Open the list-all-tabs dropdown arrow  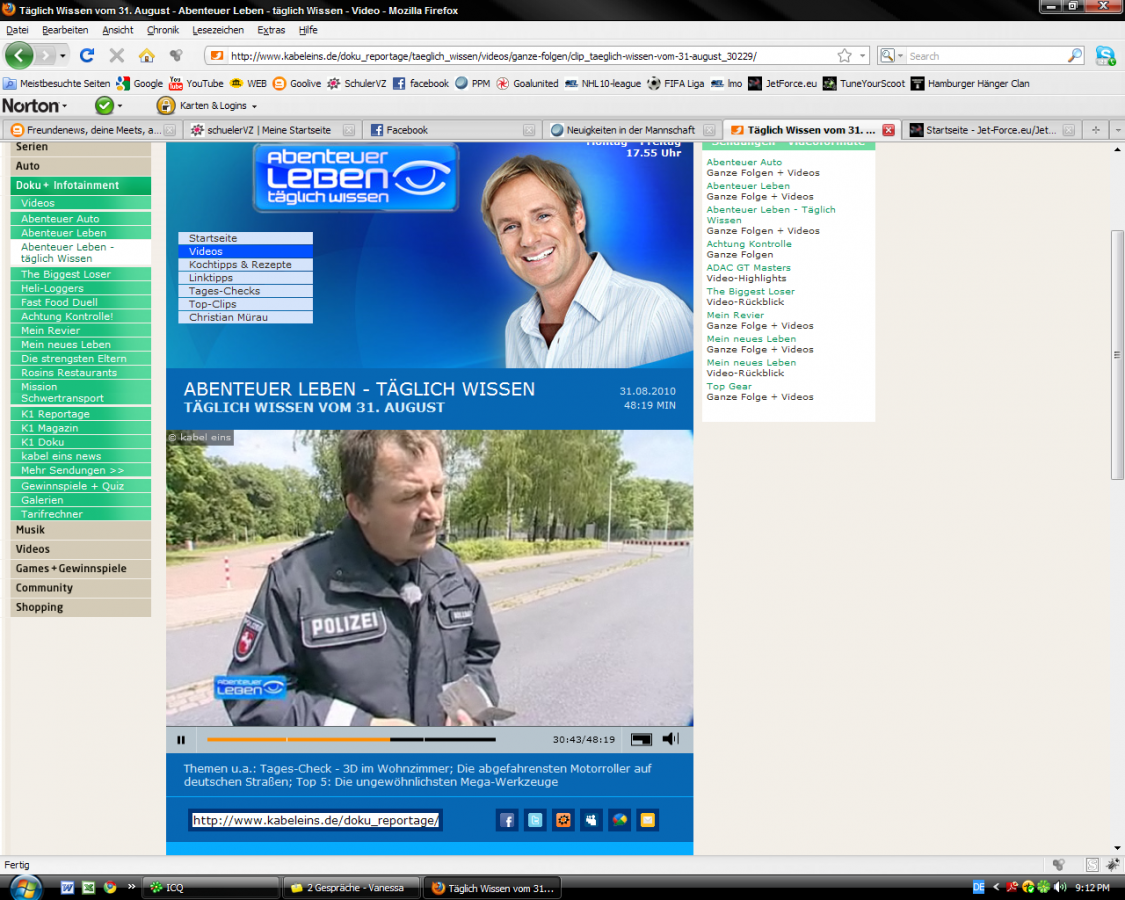[x=1118, y=130]
